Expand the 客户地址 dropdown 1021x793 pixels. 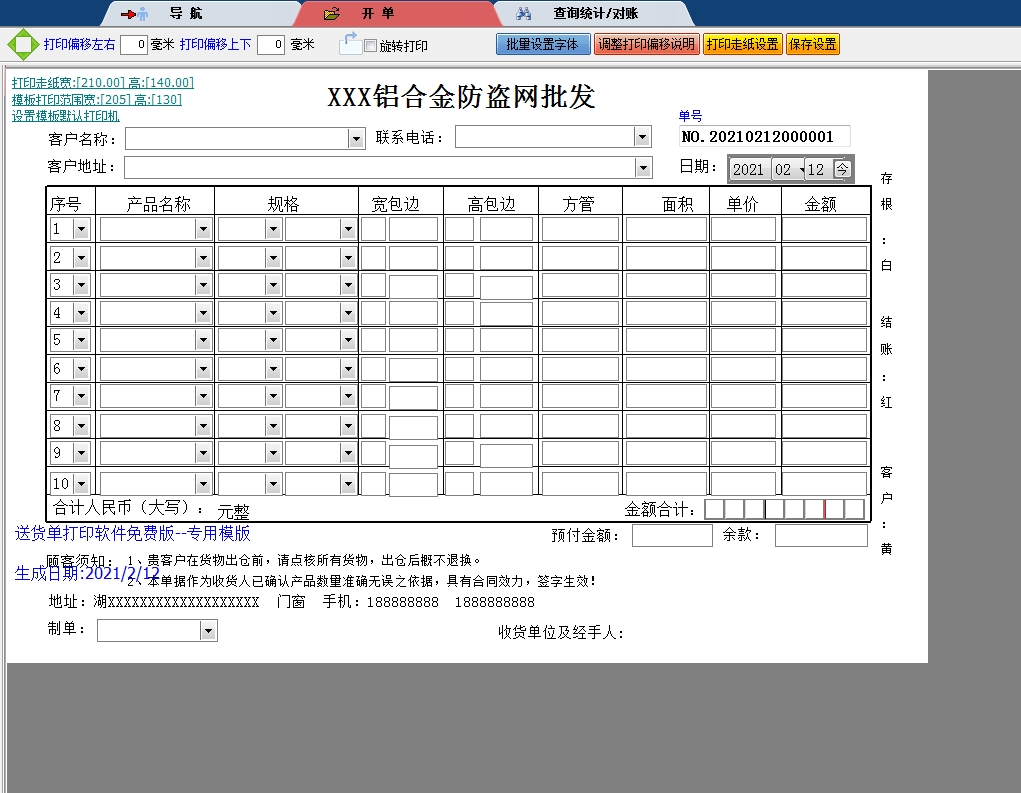(643, 167)
